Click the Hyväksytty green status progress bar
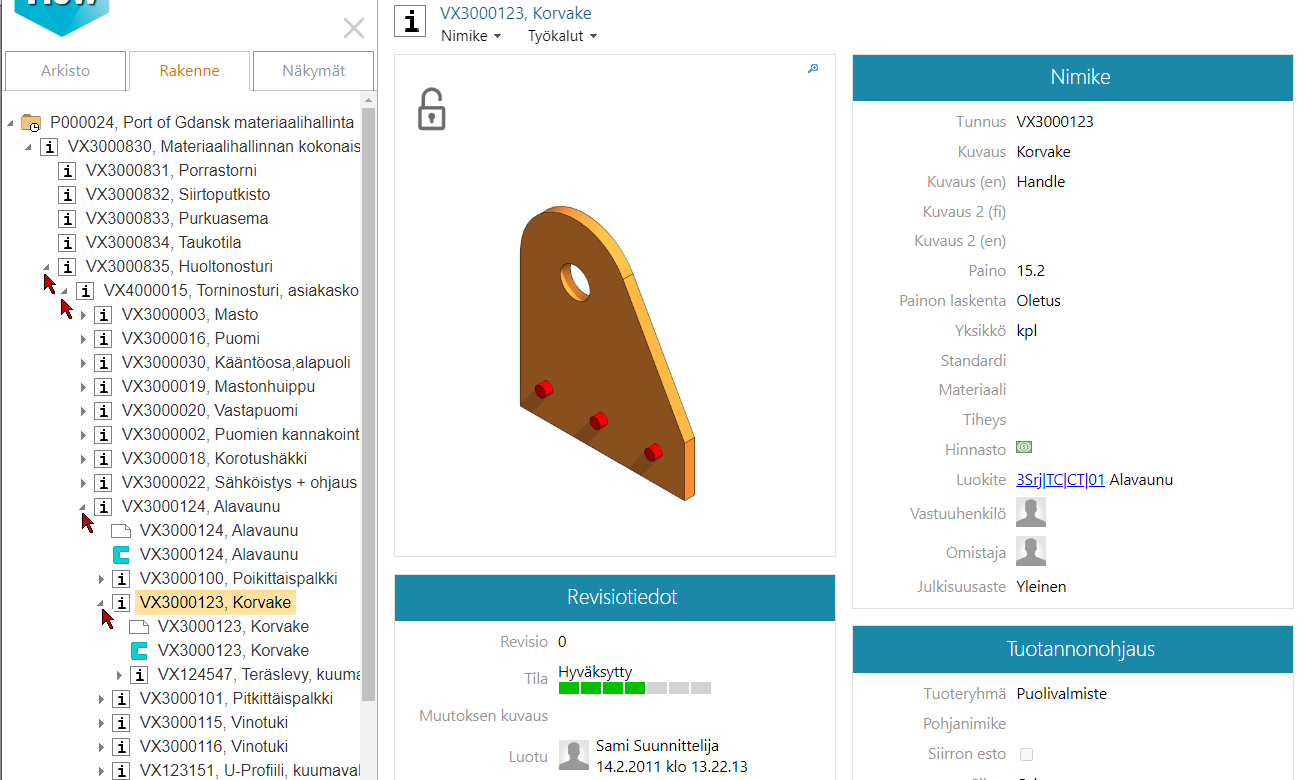Image resolution: width=1305 pixels, height=780 pixels. pos(634,688)
